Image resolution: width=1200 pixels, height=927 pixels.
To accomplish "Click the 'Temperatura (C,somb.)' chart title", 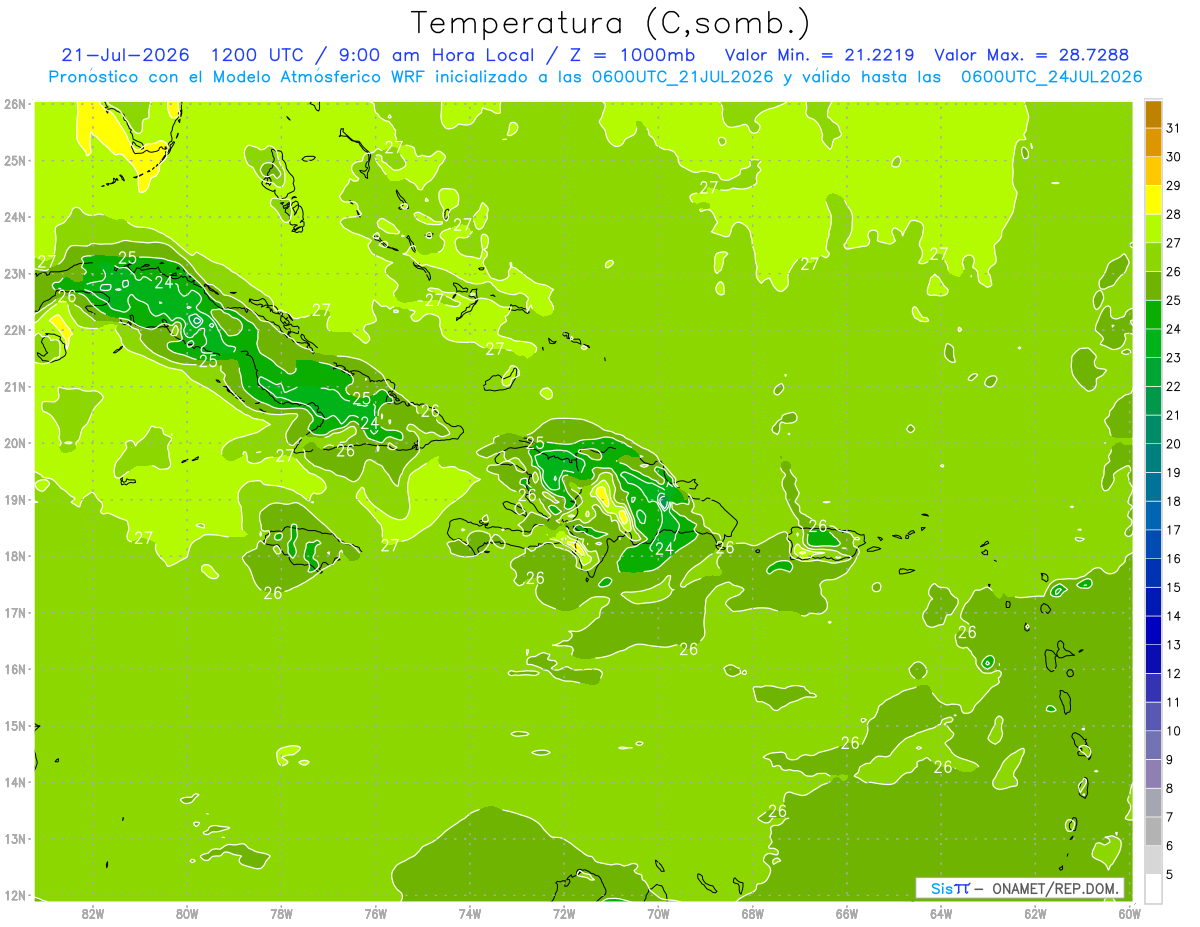I will click(611, 23).
